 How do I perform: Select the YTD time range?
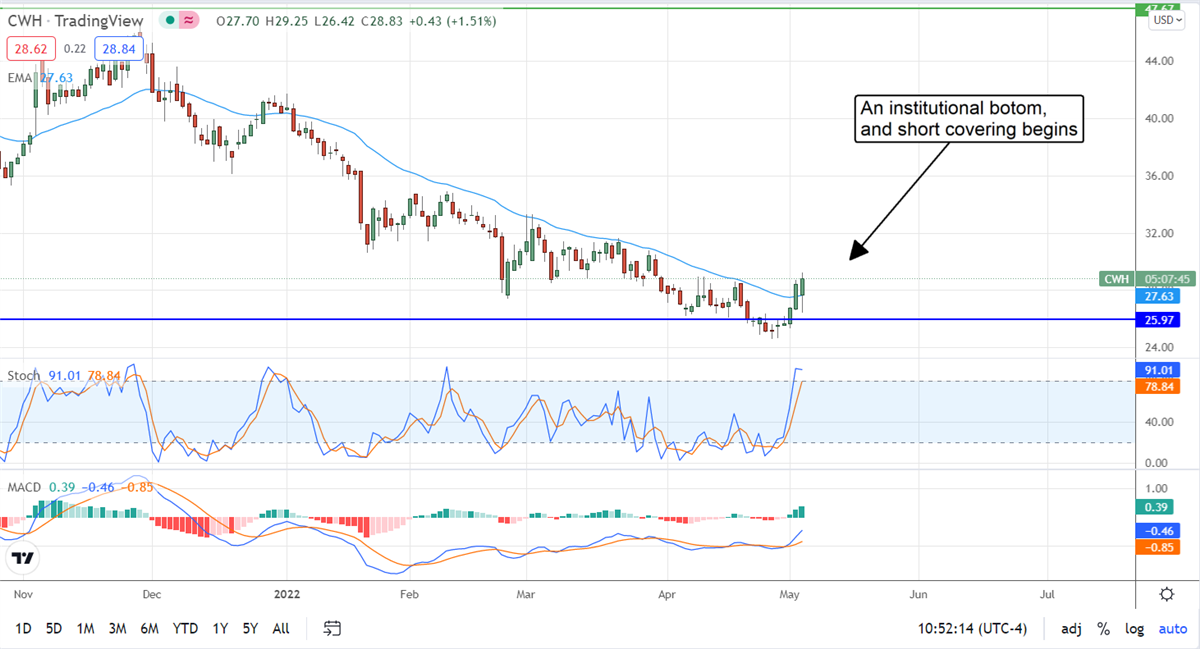point(184,629)
